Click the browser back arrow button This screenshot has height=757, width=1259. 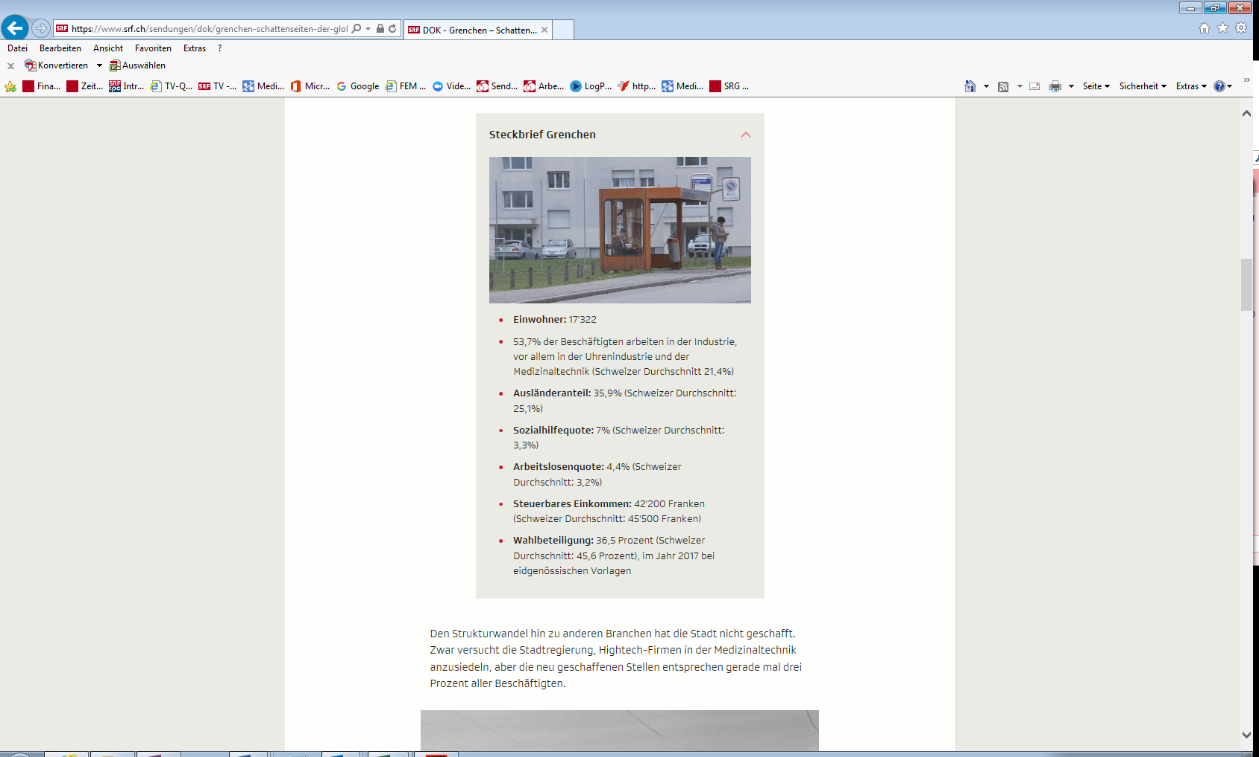15,28
